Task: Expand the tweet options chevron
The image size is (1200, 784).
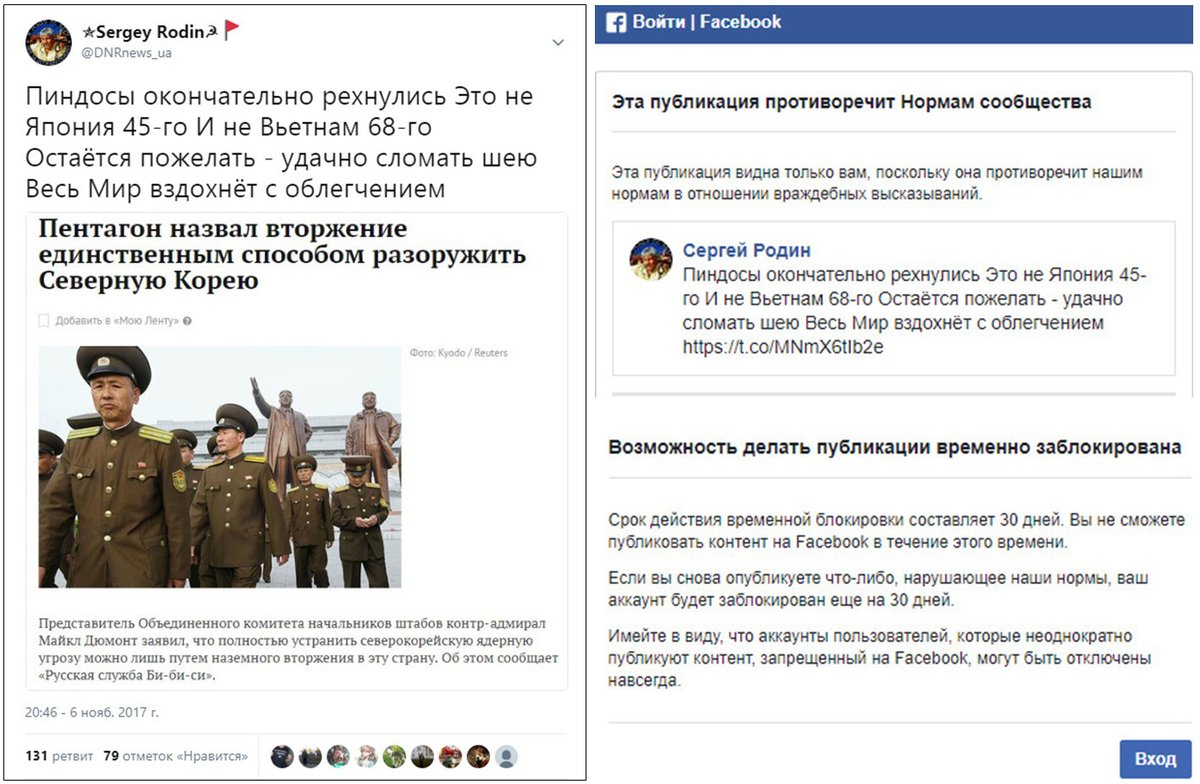Action: pyautogui.click(x=558, y=42)
